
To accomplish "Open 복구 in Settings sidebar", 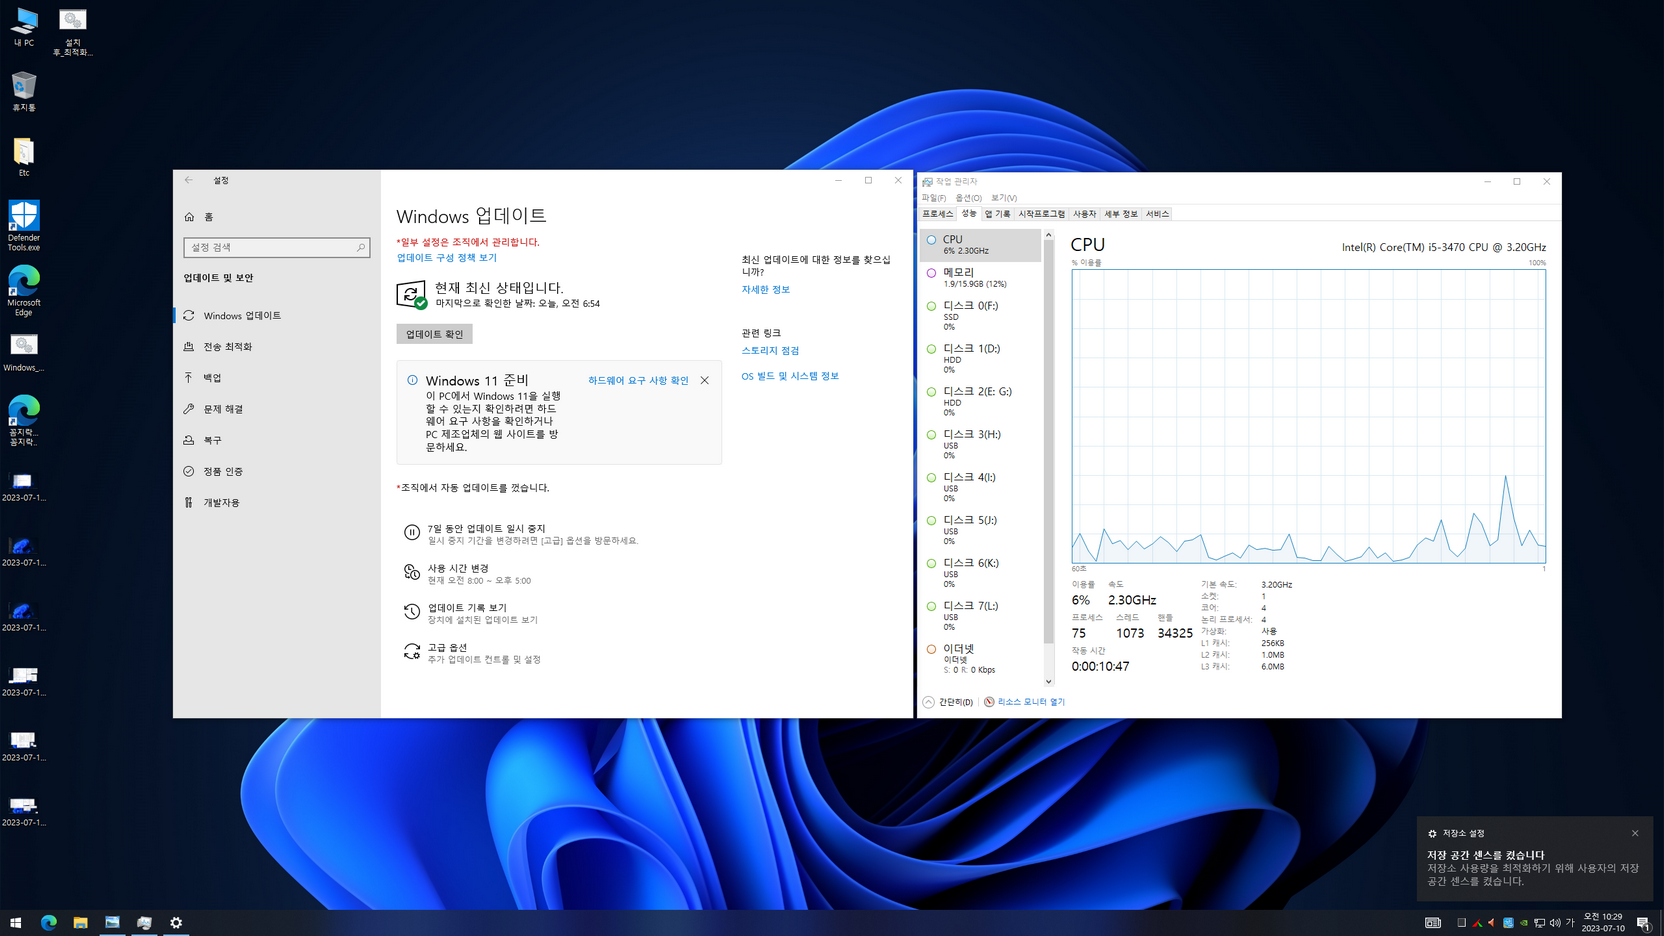I will click(x=277, y=440).
